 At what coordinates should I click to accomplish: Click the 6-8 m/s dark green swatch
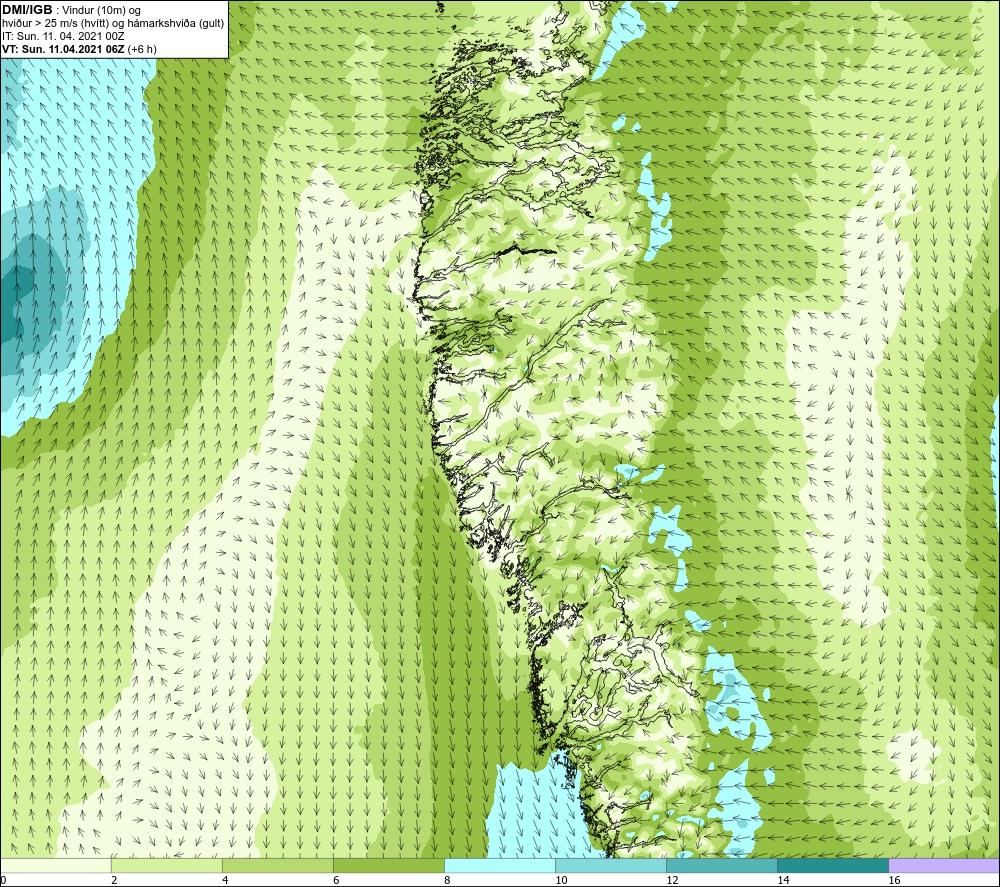388,865
